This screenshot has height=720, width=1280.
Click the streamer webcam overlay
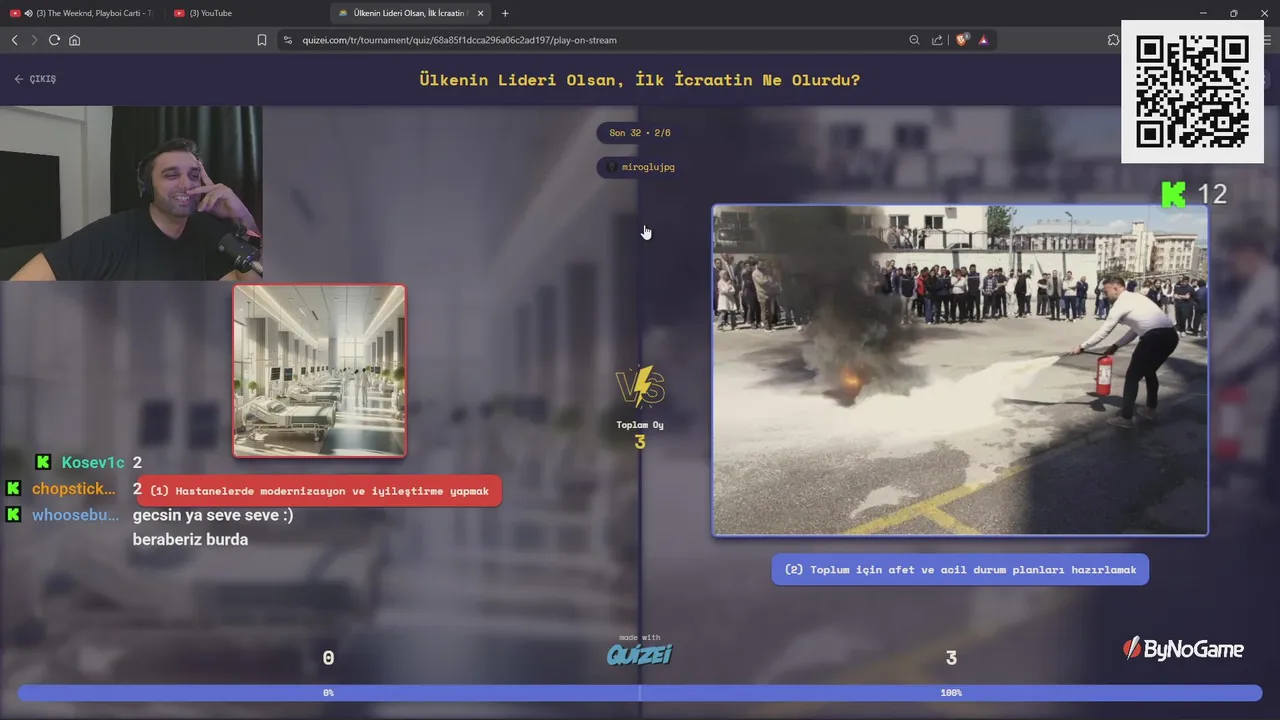click(131, 193)
